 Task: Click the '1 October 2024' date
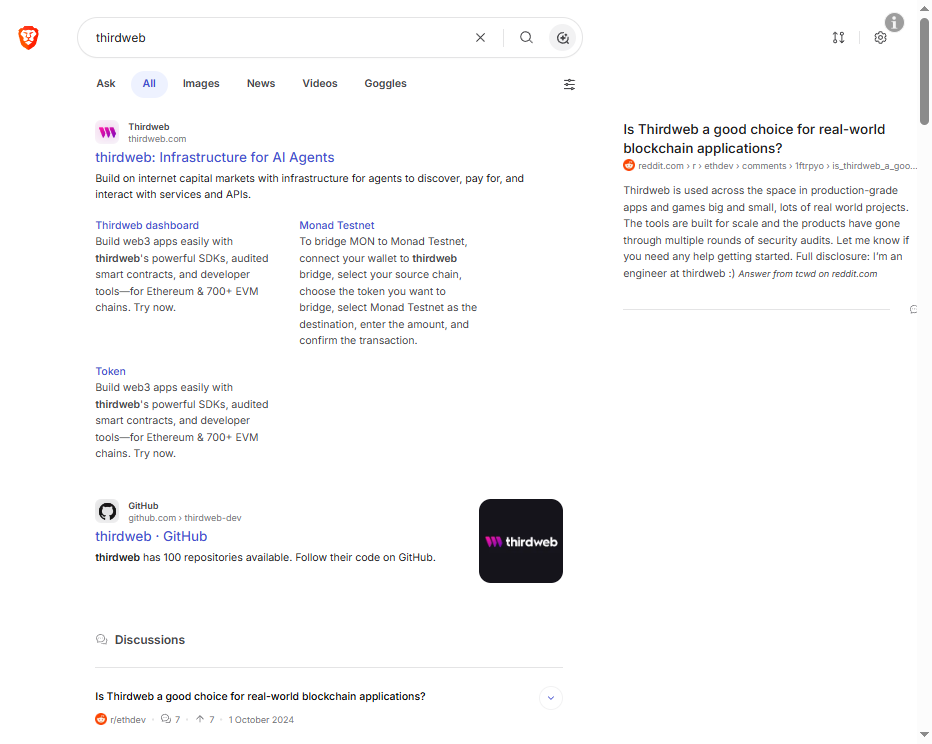[261, 720]
